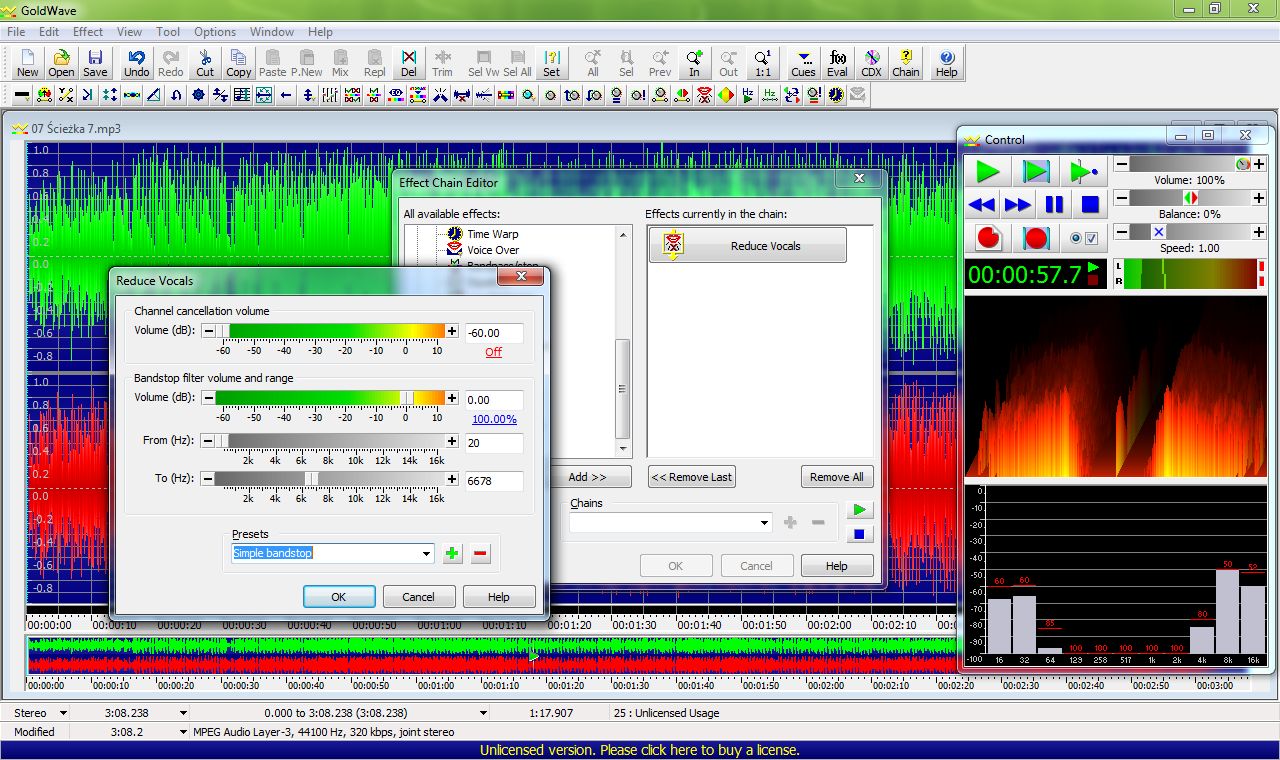Rewind using the blue double-left arrows
Viewport: 1280px width, 760px height.
[x=982, y=205]
